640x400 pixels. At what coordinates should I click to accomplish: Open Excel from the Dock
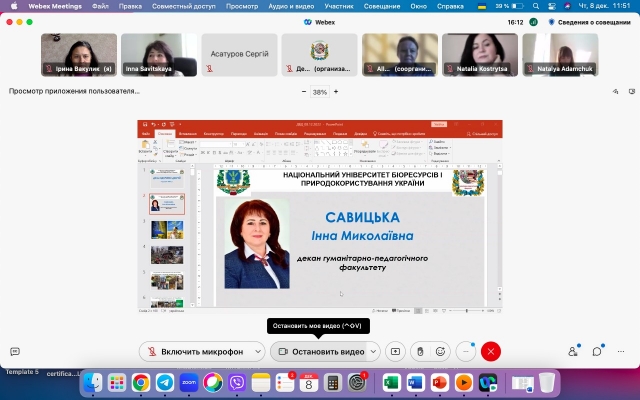(x=391, y=382)
